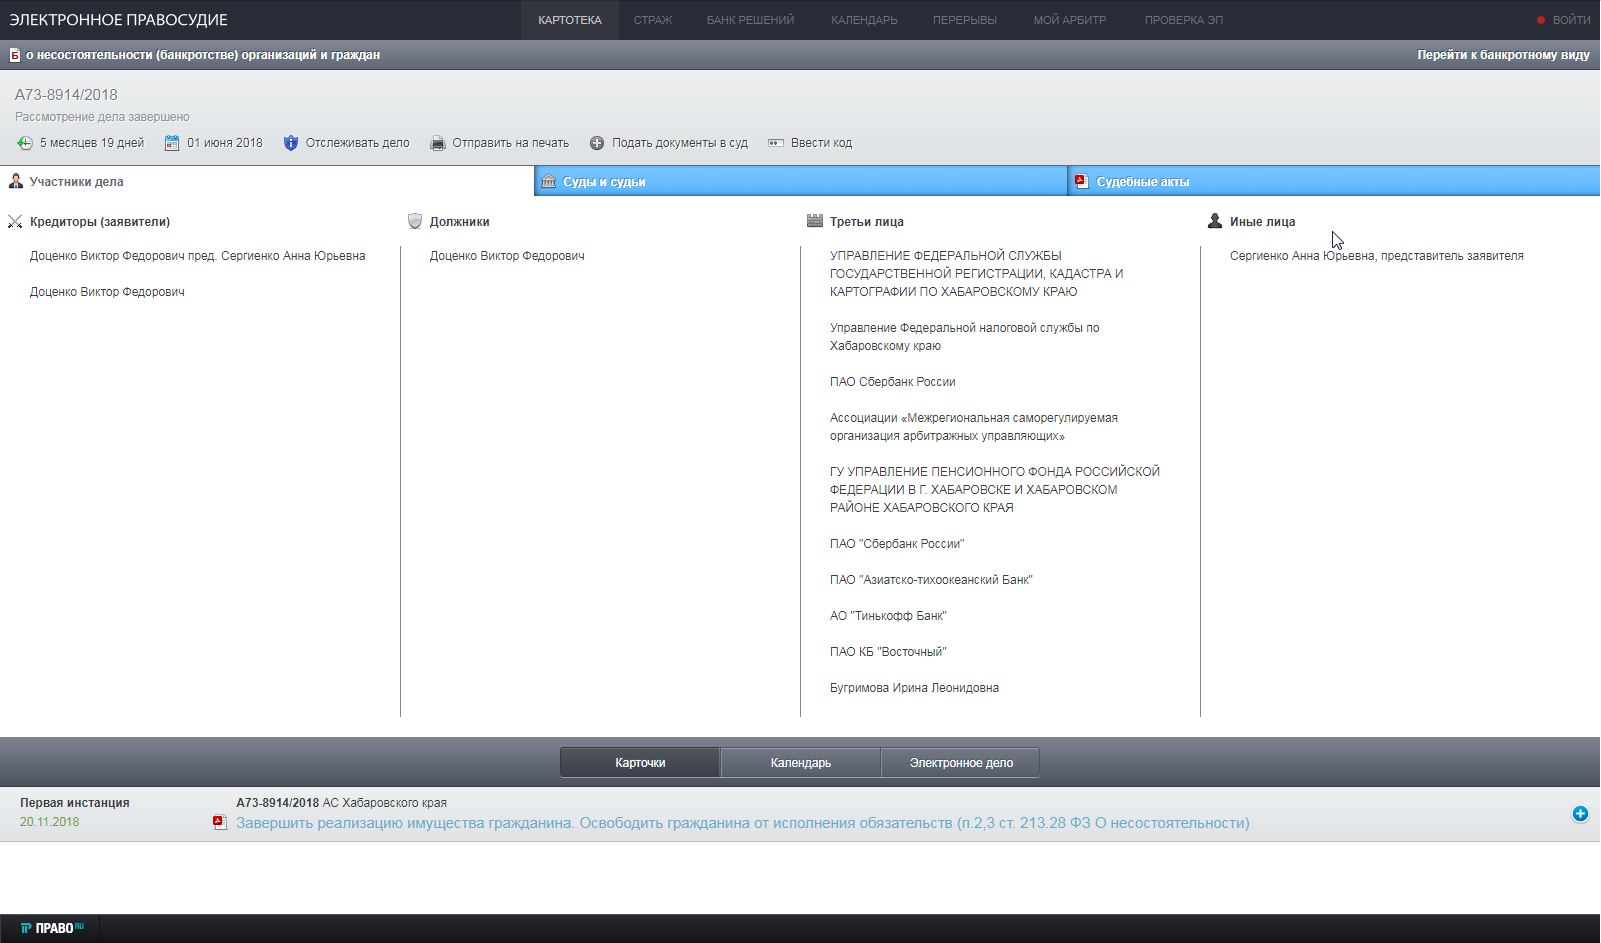Open Банк решений in top menu

pyautogui.click(x=750, y=20)
